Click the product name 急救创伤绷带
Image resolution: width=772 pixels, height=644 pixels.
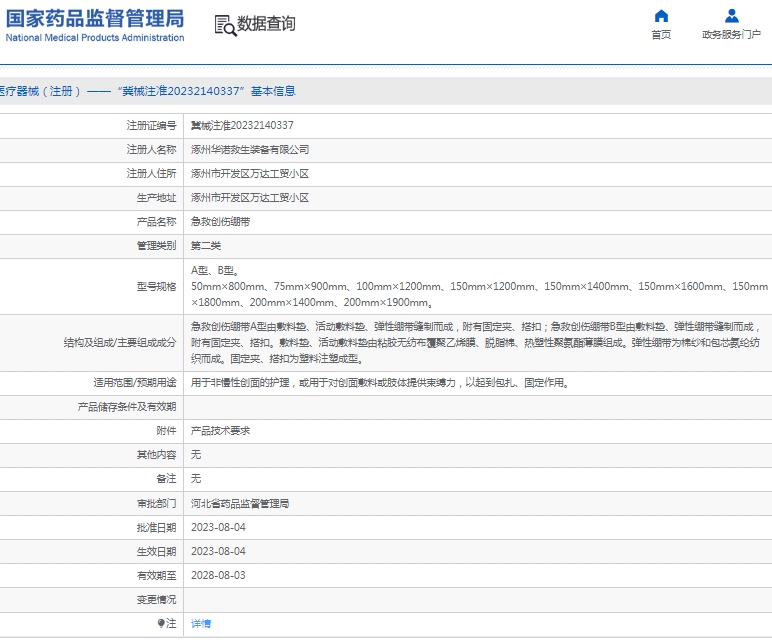pyautogui.click(x=220, y=222)
